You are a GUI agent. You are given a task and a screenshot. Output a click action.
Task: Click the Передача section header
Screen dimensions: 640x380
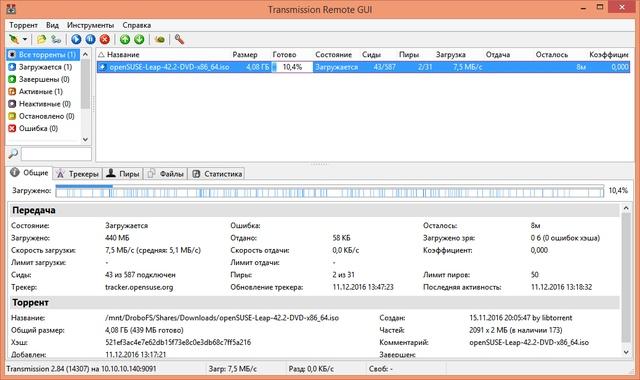[33, 211]
